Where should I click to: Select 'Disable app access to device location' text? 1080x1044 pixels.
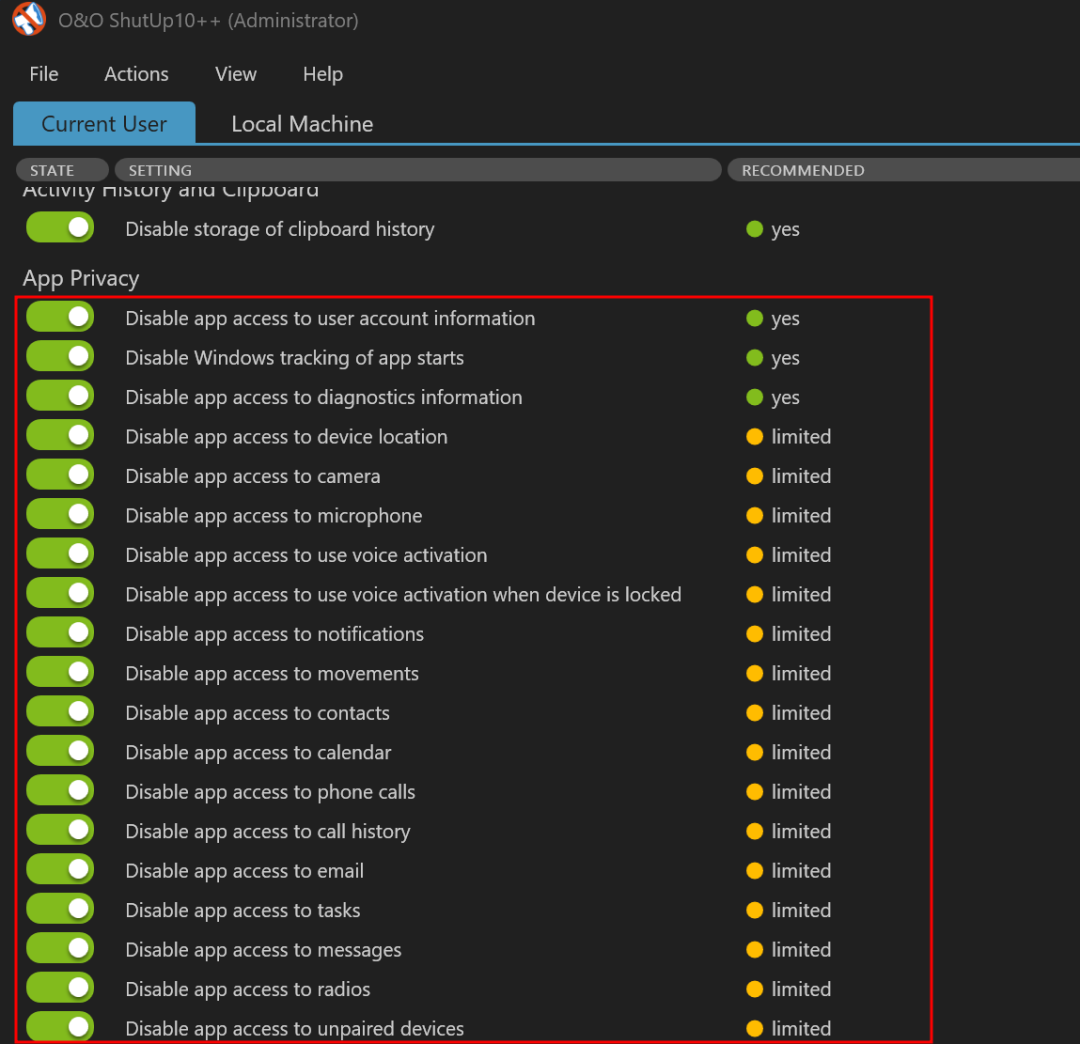tap(287, 437)
